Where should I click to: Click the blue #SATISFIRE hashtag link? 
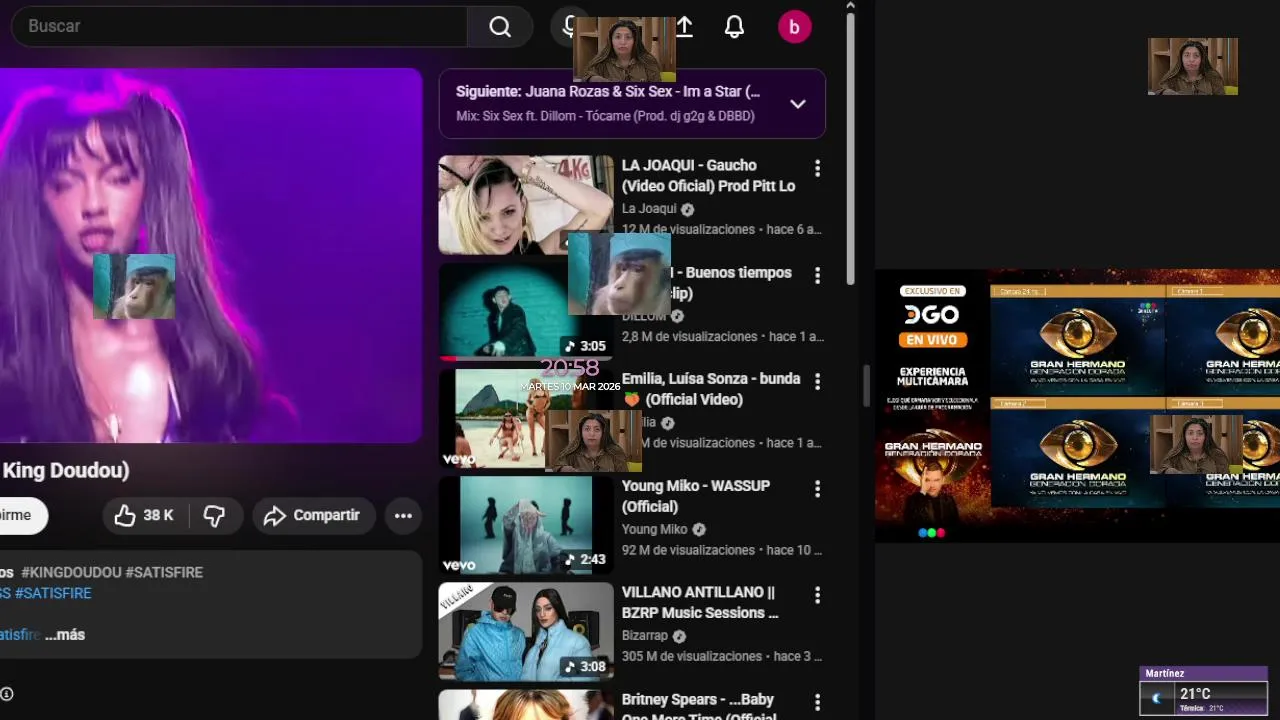pos(53,594)
